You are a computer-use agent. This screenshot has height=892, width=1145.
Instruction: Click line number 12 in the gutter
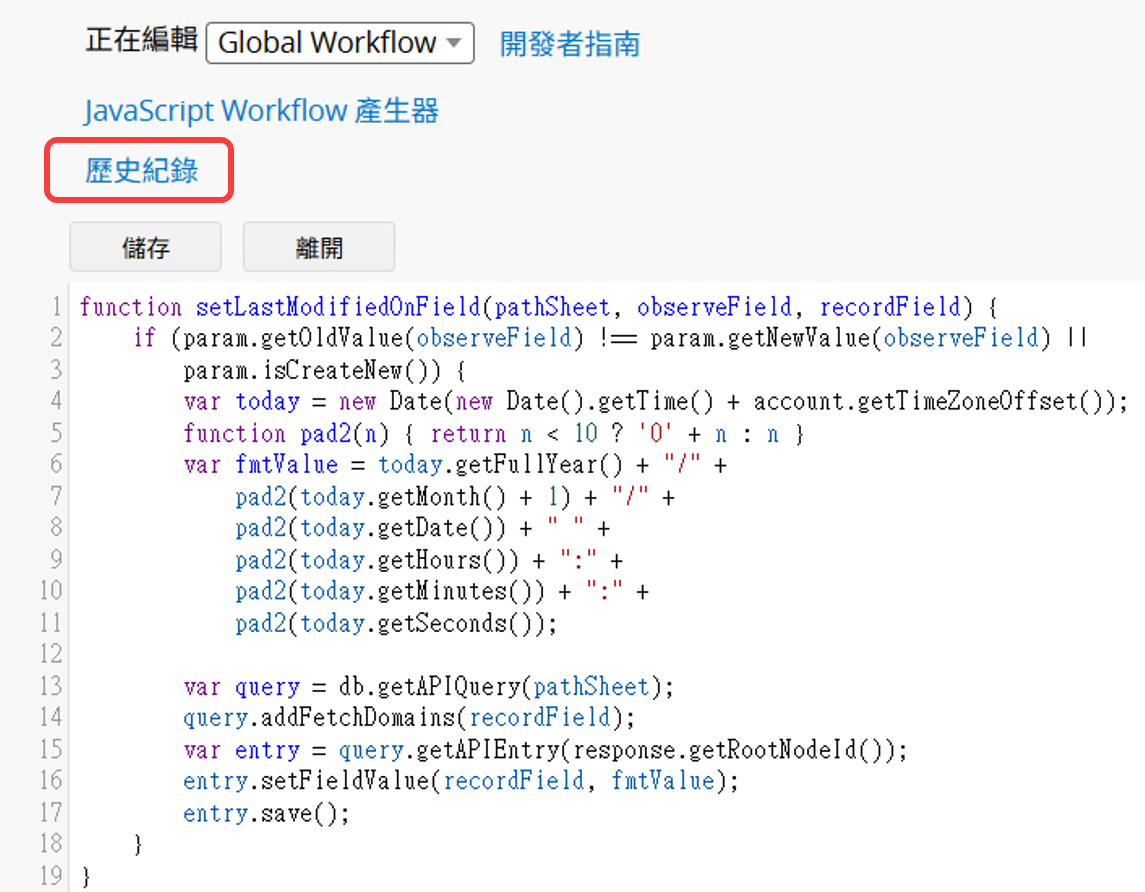[x=51, y=653]
